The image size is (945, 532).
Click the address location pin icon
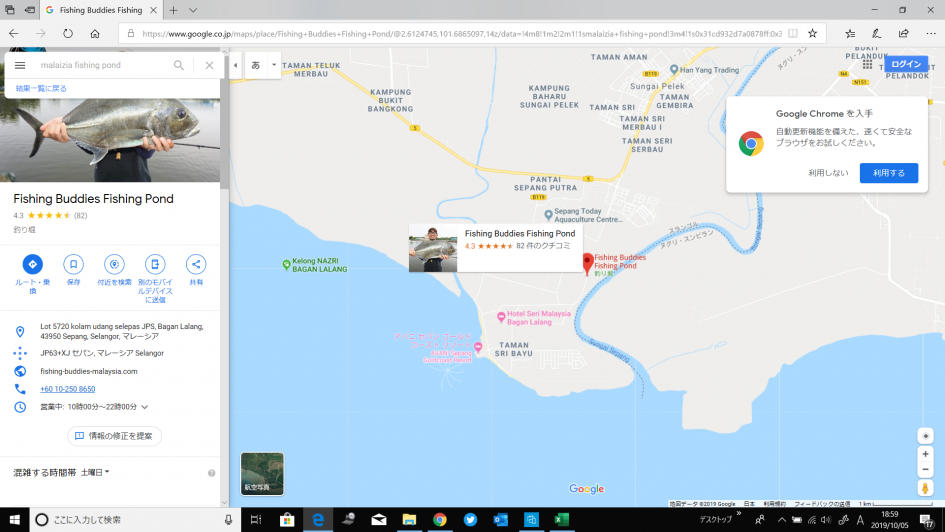20,331
